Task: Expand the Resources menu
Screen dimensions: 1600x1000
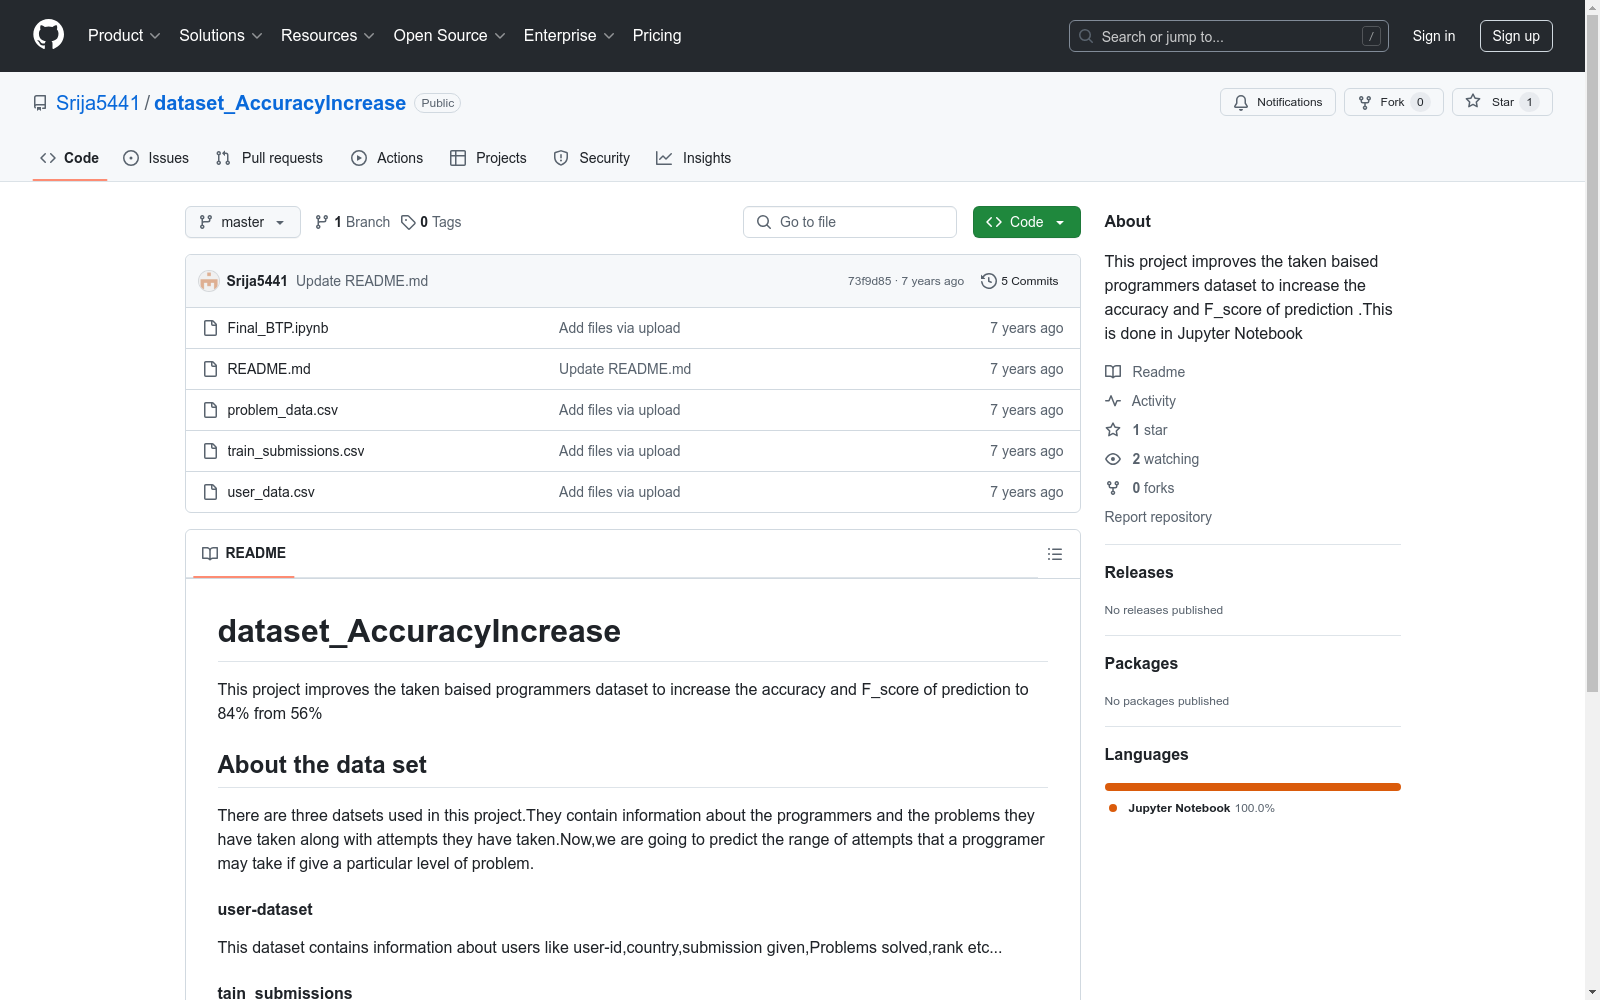Action: pyautogui.click(x=328, y=36)
